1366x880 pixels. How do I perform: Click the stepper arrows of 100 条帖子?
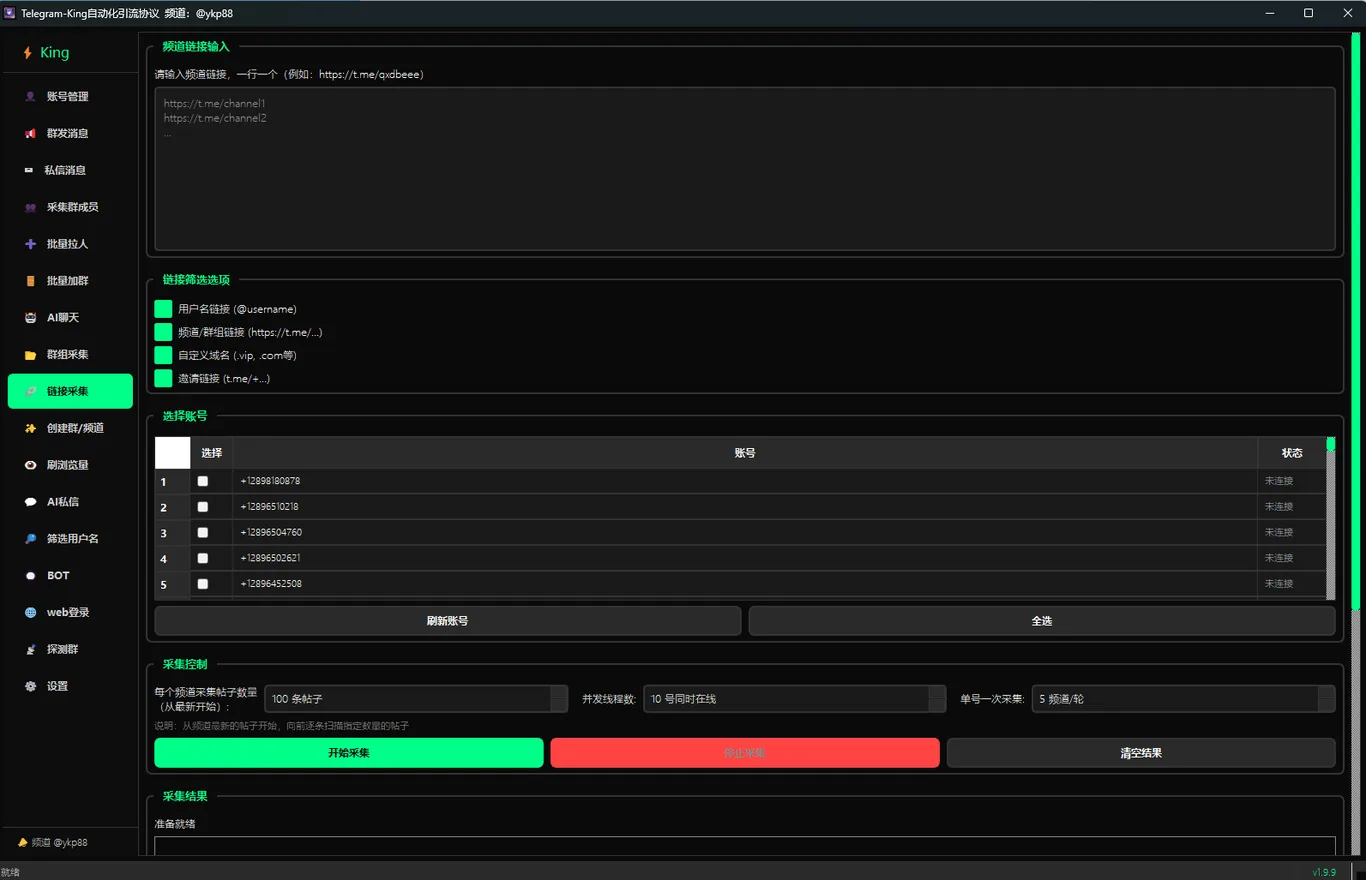coord(559,699)
